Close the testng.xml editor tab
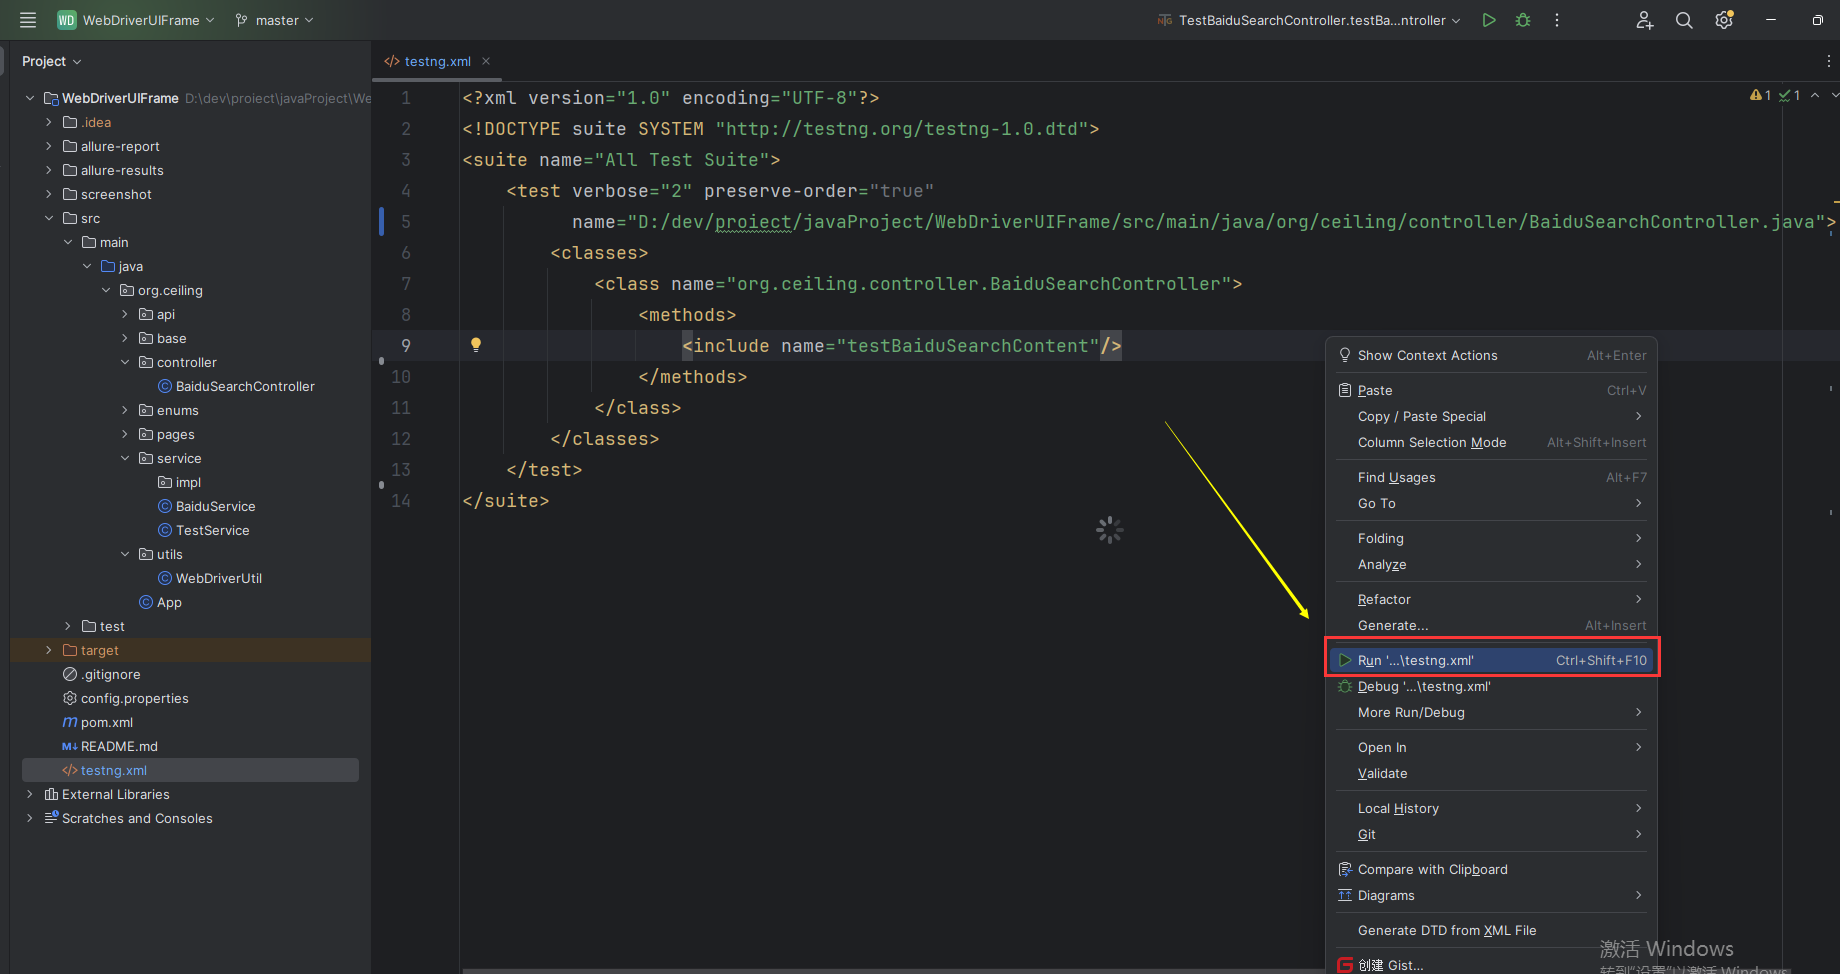The image size is (1840, 974). pos(486,61)
